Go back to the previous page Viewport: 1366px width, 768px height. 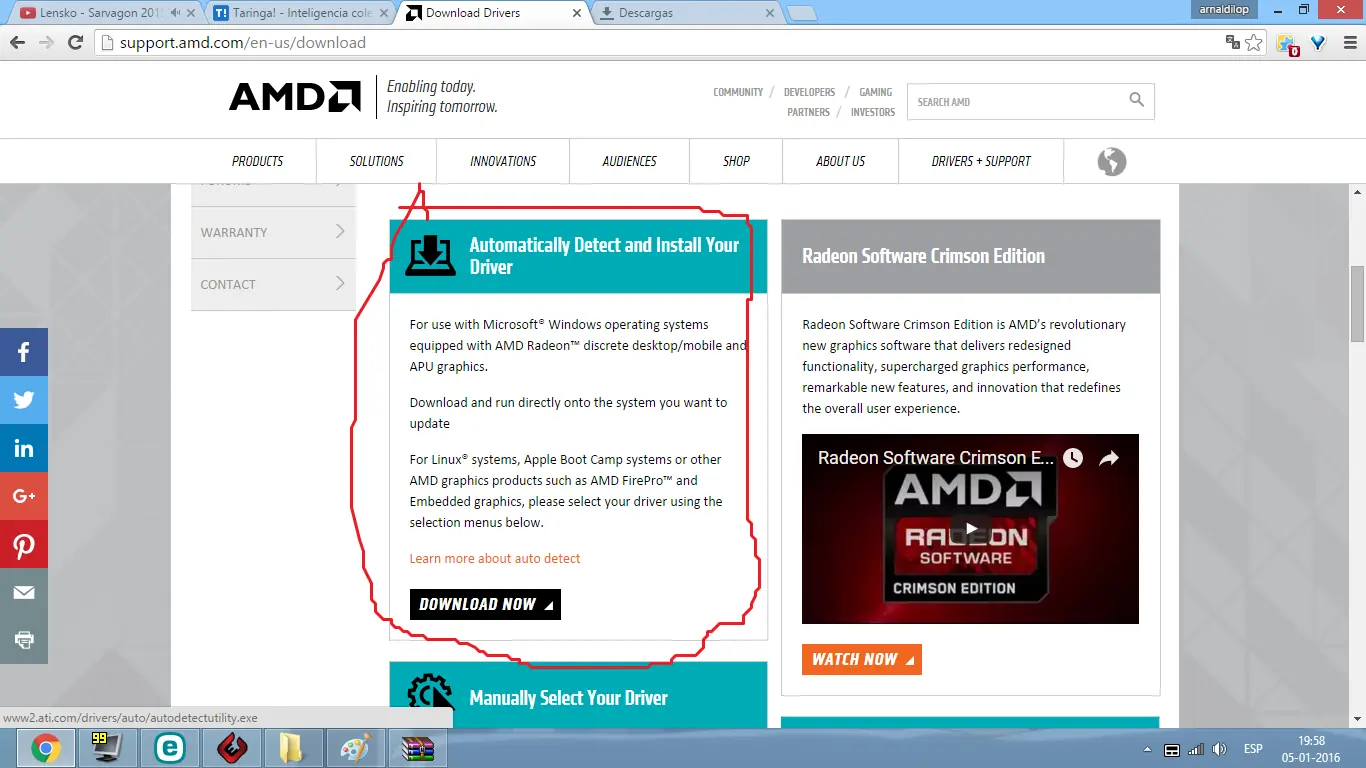click(17, 42)
